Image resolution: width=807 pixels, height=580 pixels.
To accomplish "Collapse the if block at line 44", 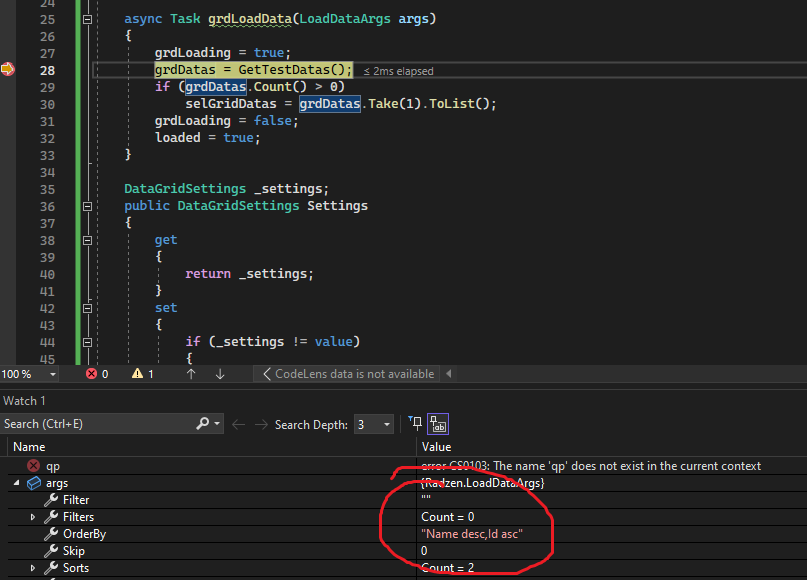I will tap(87, 342).
